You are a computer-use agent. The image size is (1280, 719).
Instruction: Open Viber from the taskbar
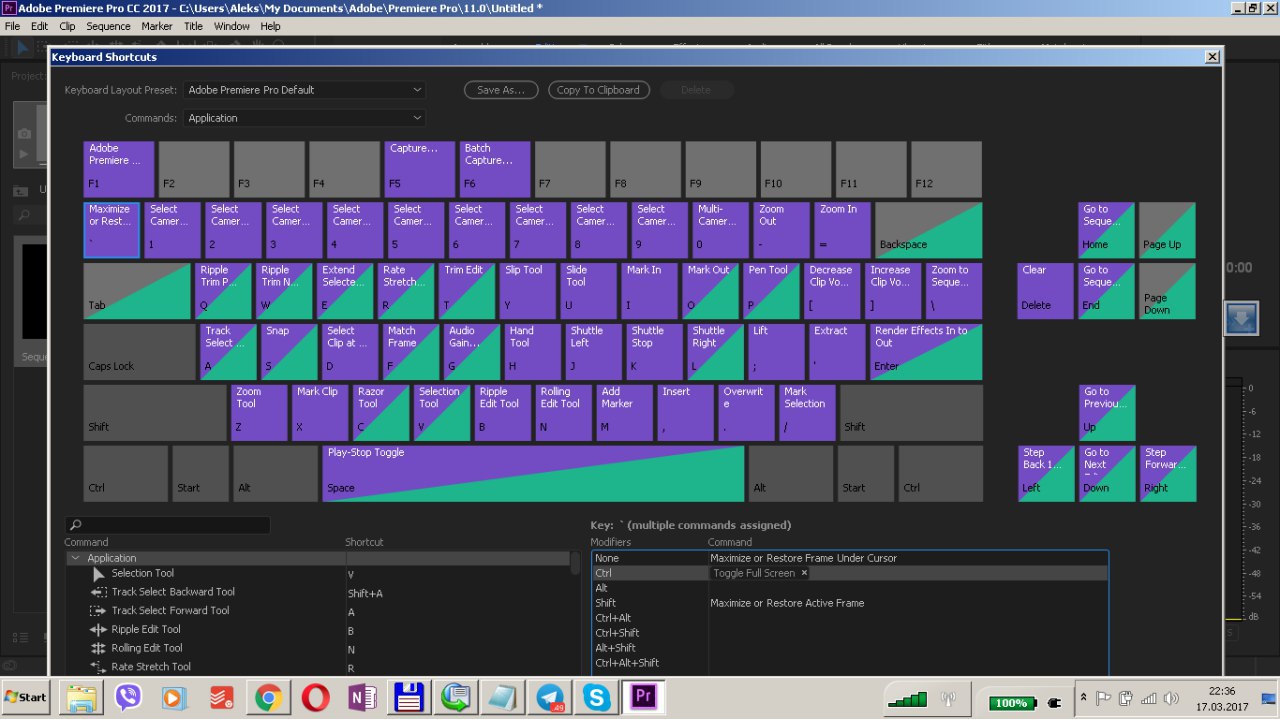(128, 697)
